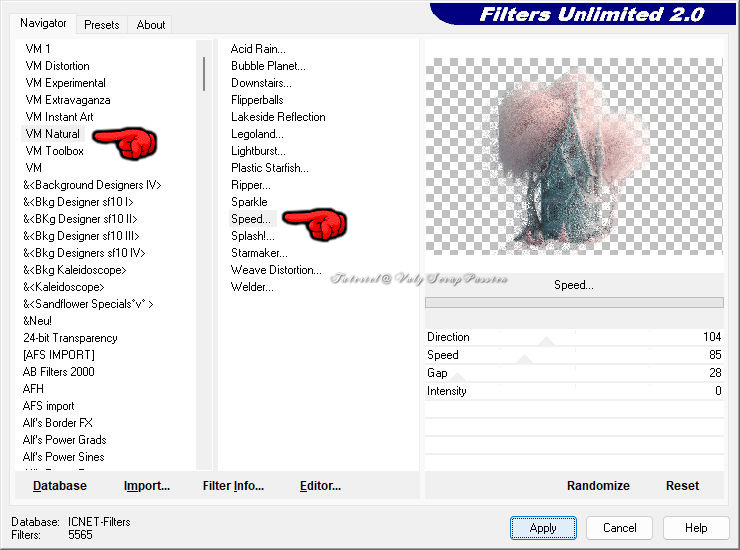Open Help for the dialog

(x=696, y=528)
